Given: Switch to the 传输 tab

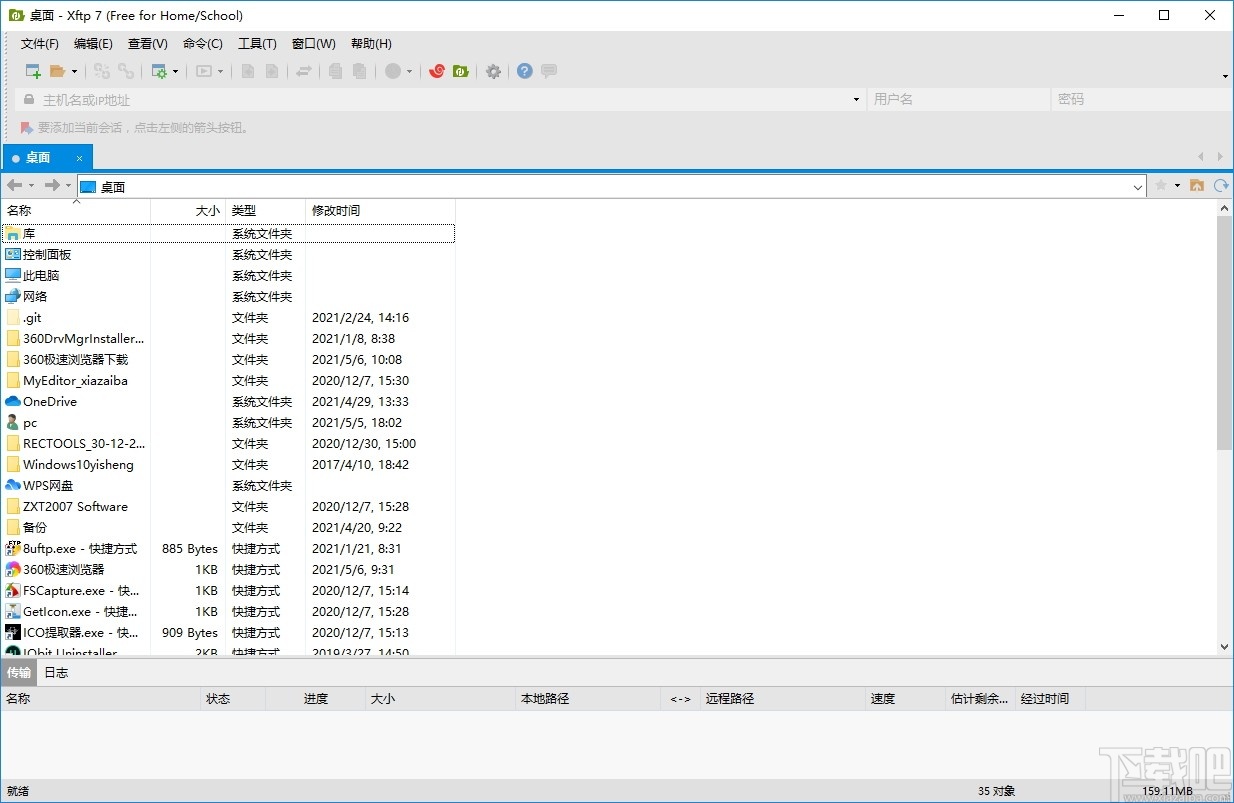Looking at the screenshot, I should (18, 672).
